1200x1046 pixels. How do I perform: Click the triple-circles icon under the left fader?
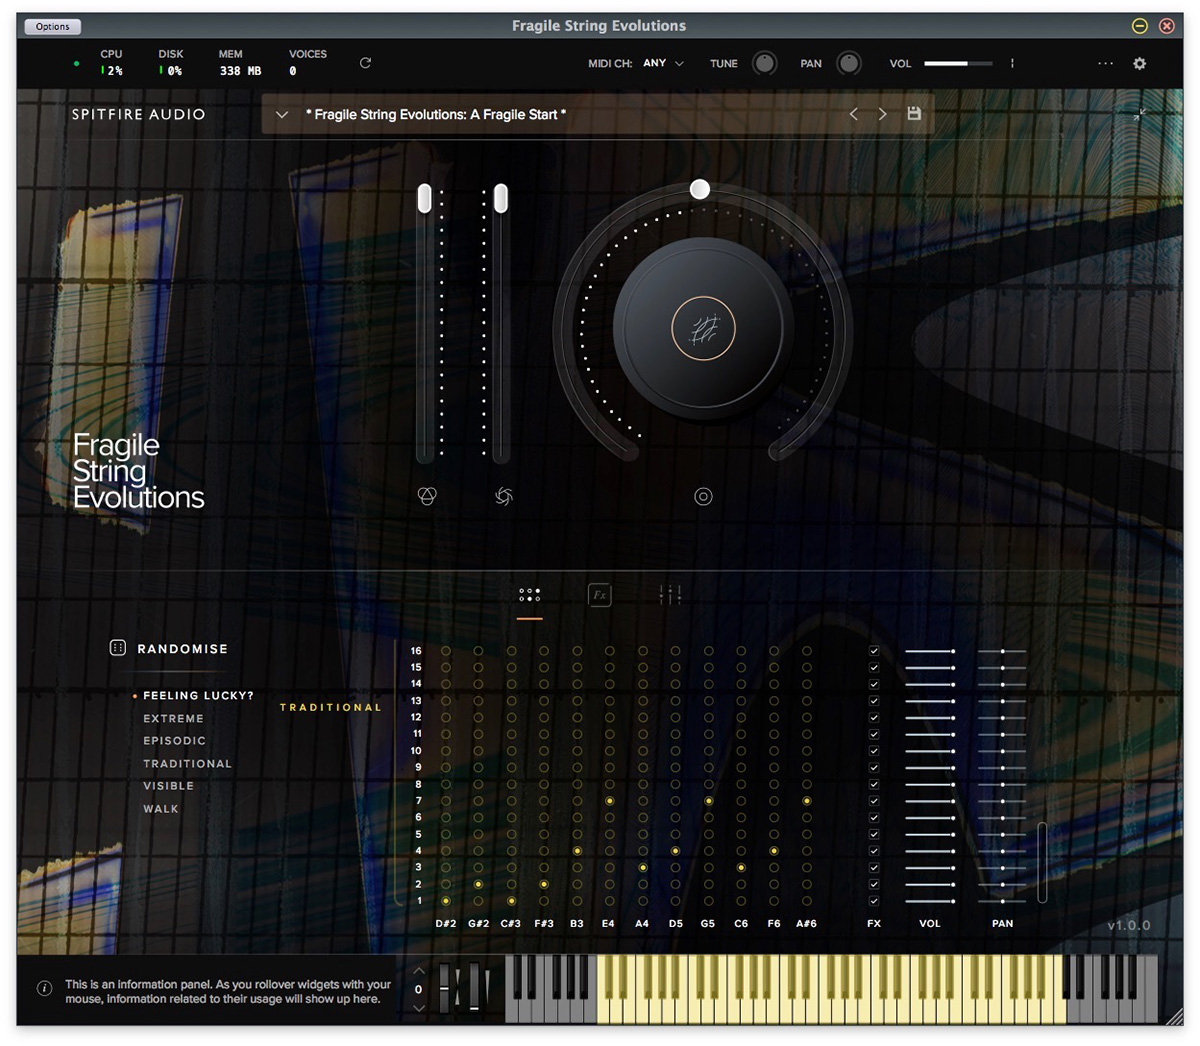click(425, 496)
